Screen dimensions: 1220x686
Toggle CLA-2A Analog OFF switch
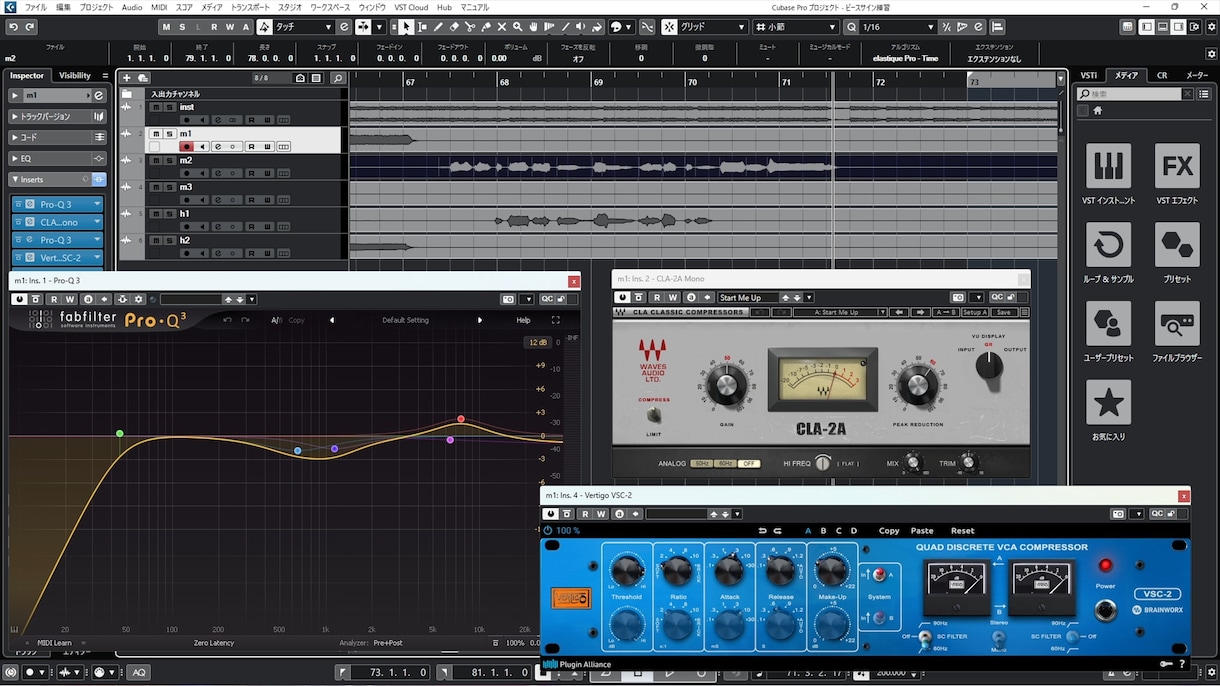point(748,464)
